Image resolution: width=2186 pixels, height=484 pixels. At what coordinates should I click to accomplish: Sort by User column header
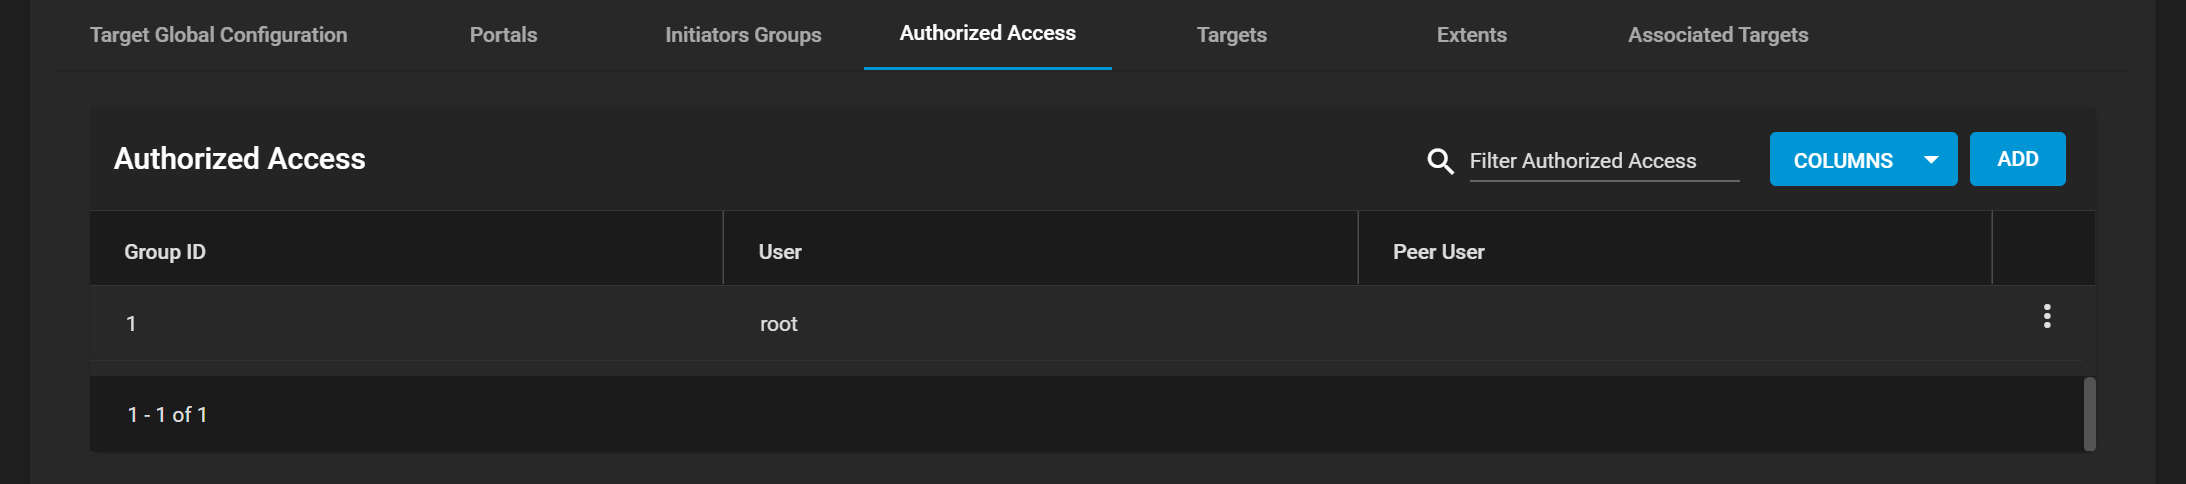pyautogui.click(x=780, y=252)
